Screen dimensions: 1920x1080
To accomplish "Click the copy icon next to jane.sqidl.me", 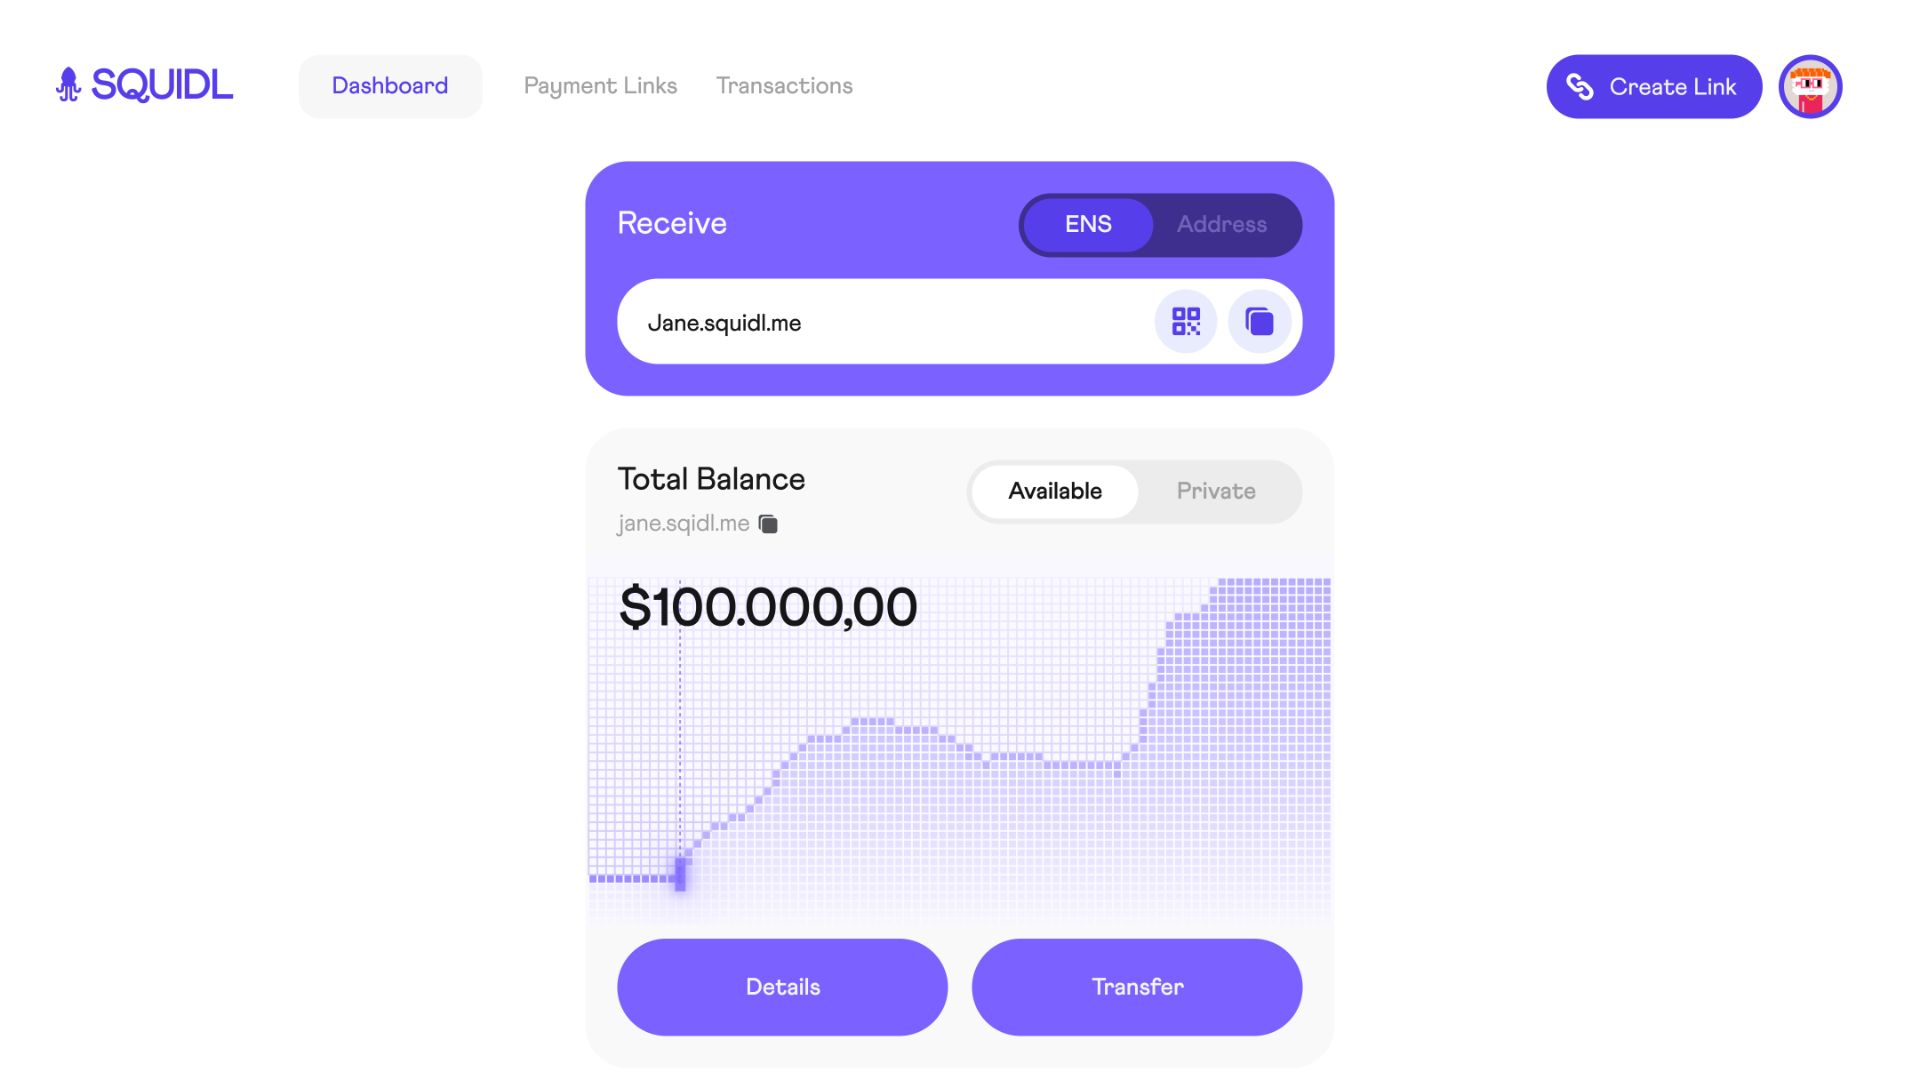I will [770, 524].
